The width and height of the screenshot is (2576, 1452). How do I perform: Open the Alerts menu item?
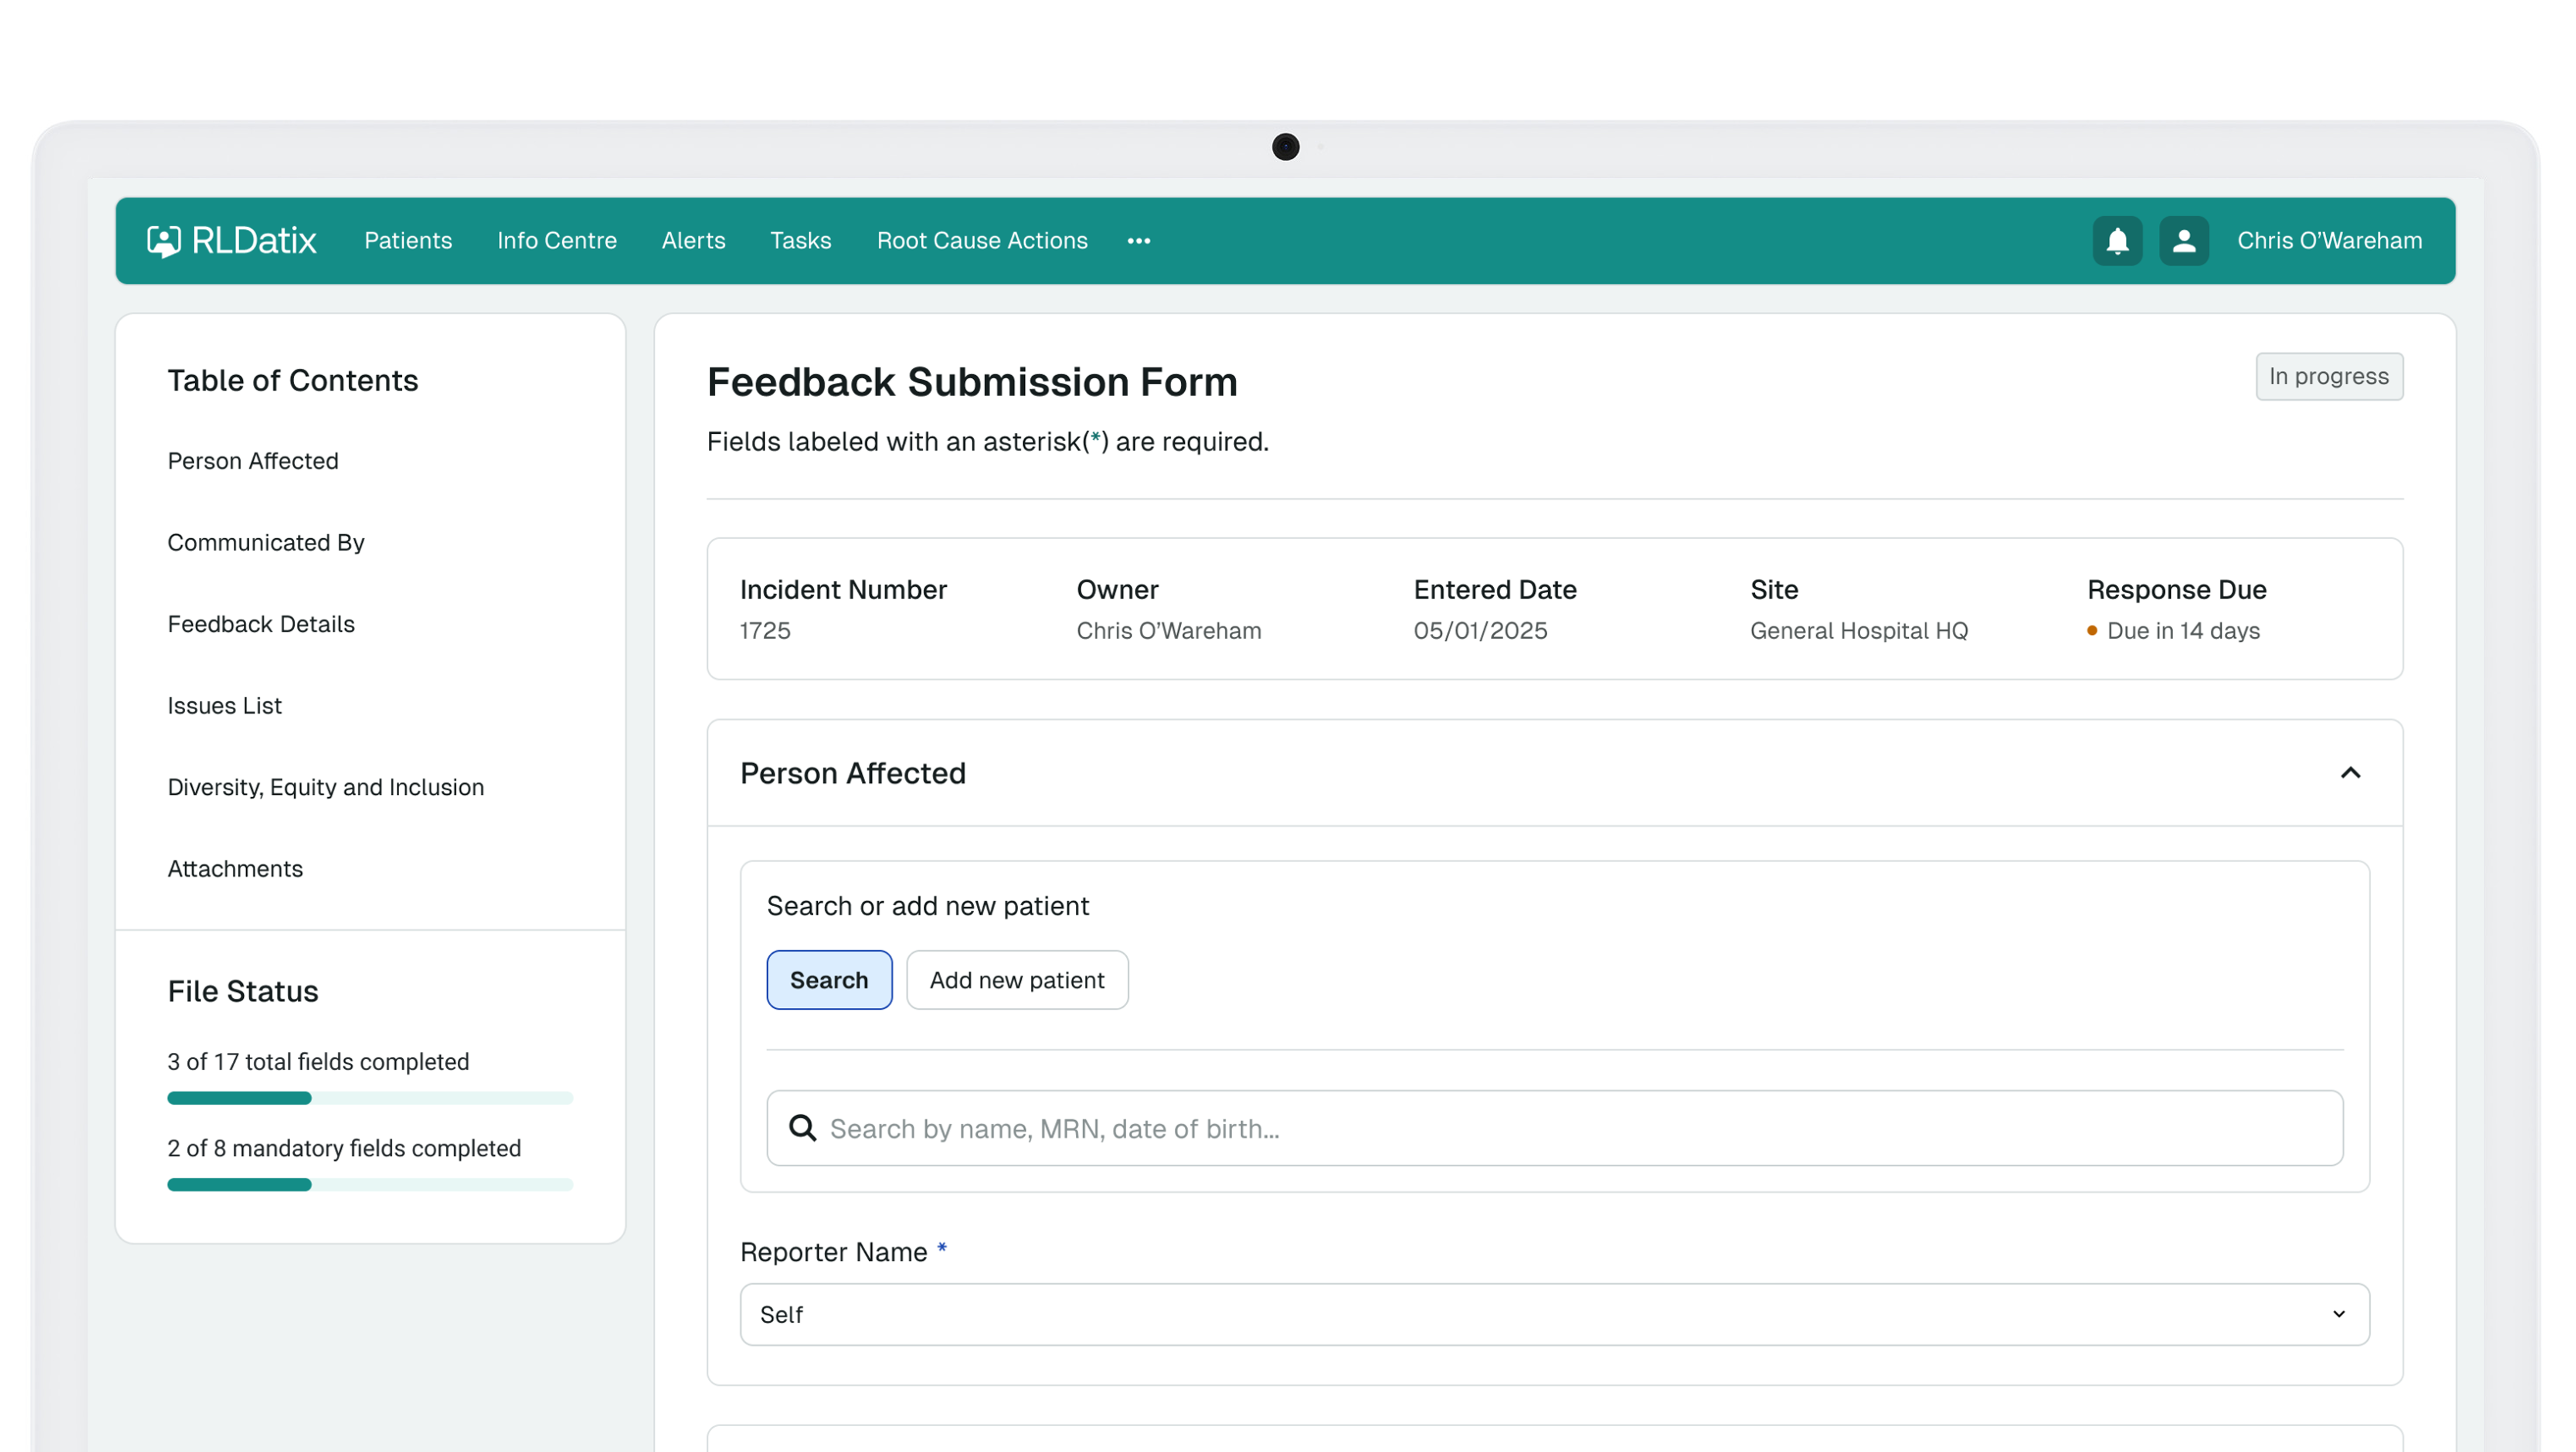(693, 240)
